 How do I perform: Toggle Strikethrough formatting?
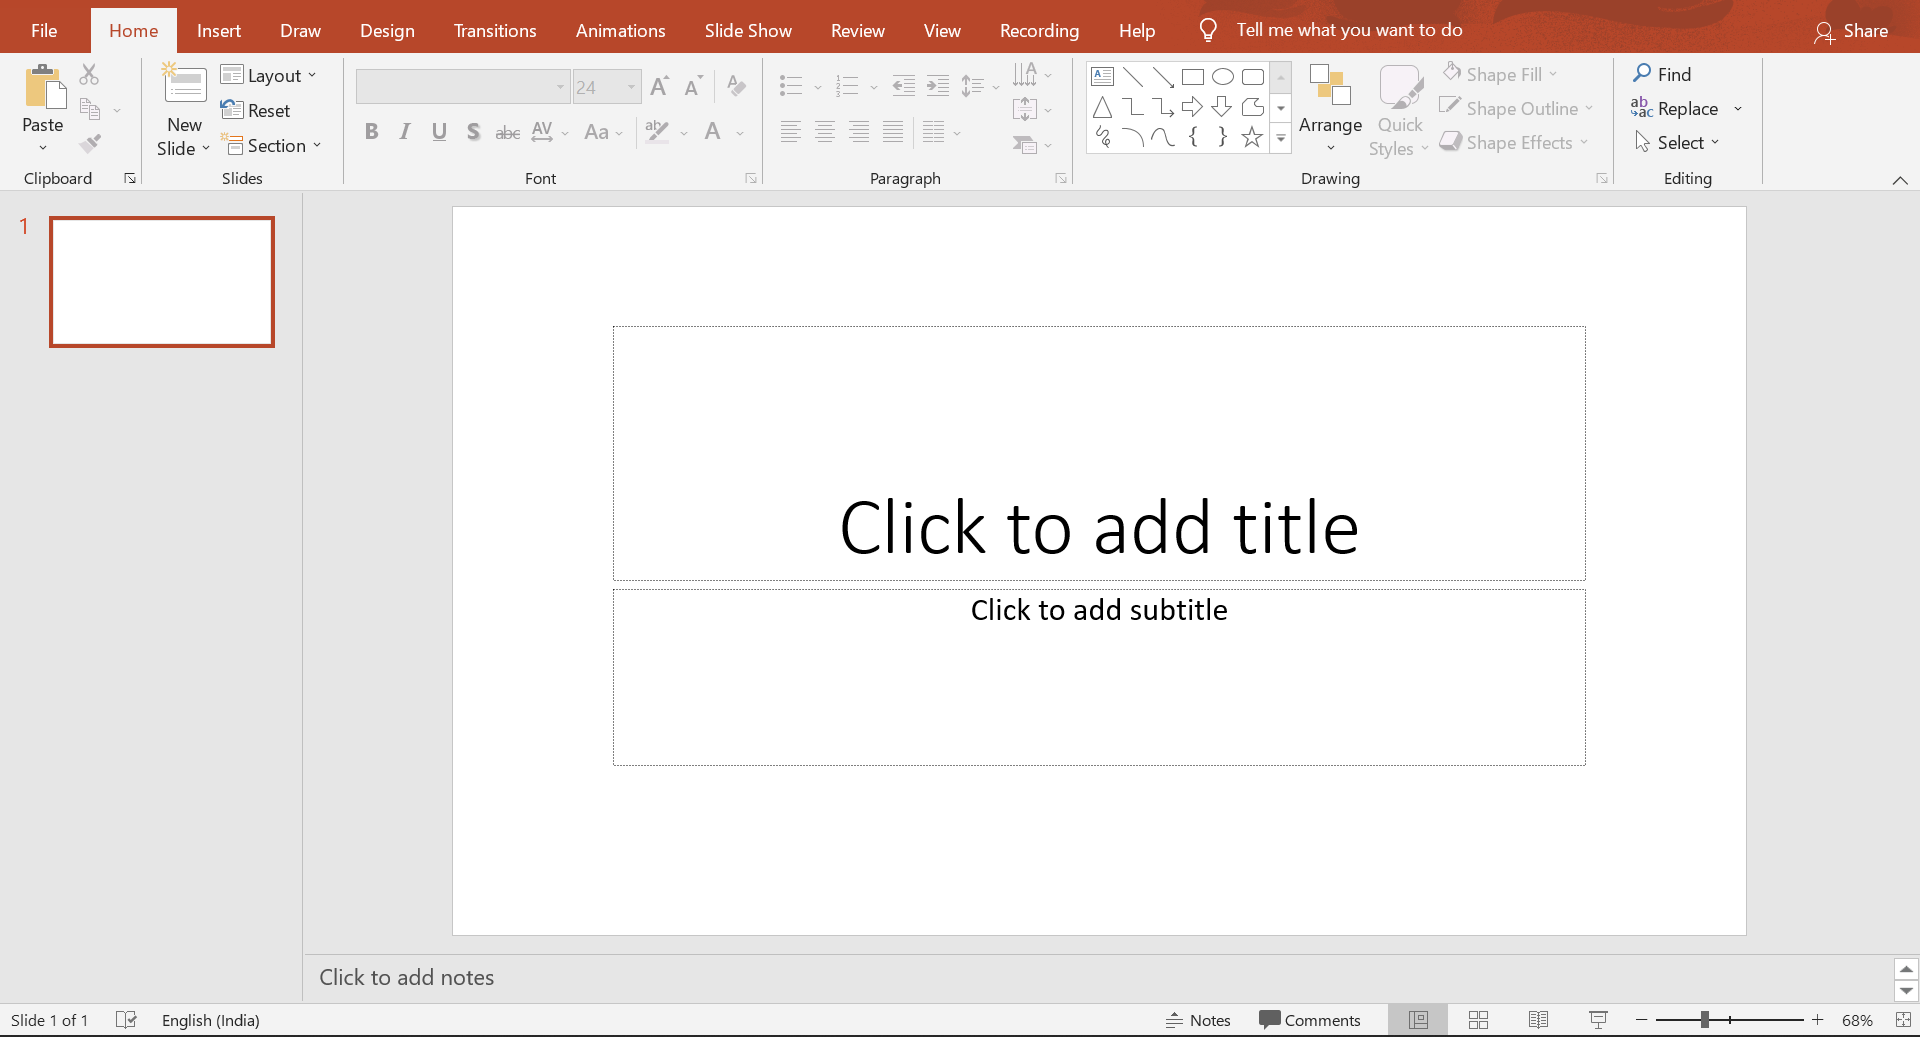(x=507, y=132)
